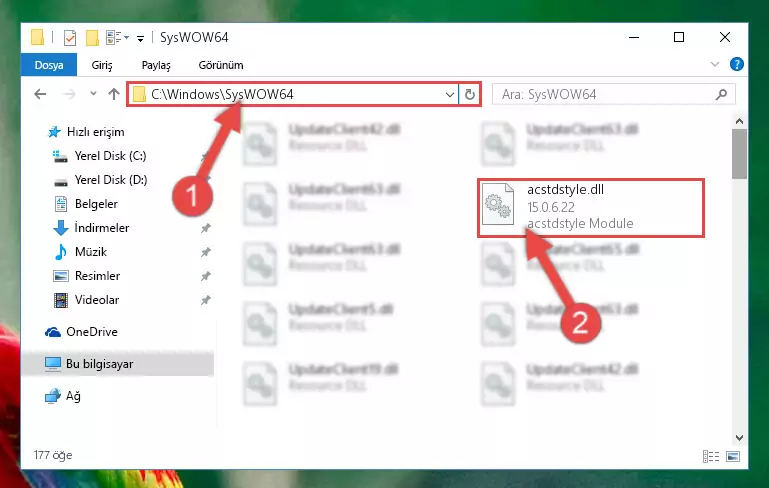Open Belgeler folder in sidebar
Screen dimensions: 769x488
click(96, 204)
